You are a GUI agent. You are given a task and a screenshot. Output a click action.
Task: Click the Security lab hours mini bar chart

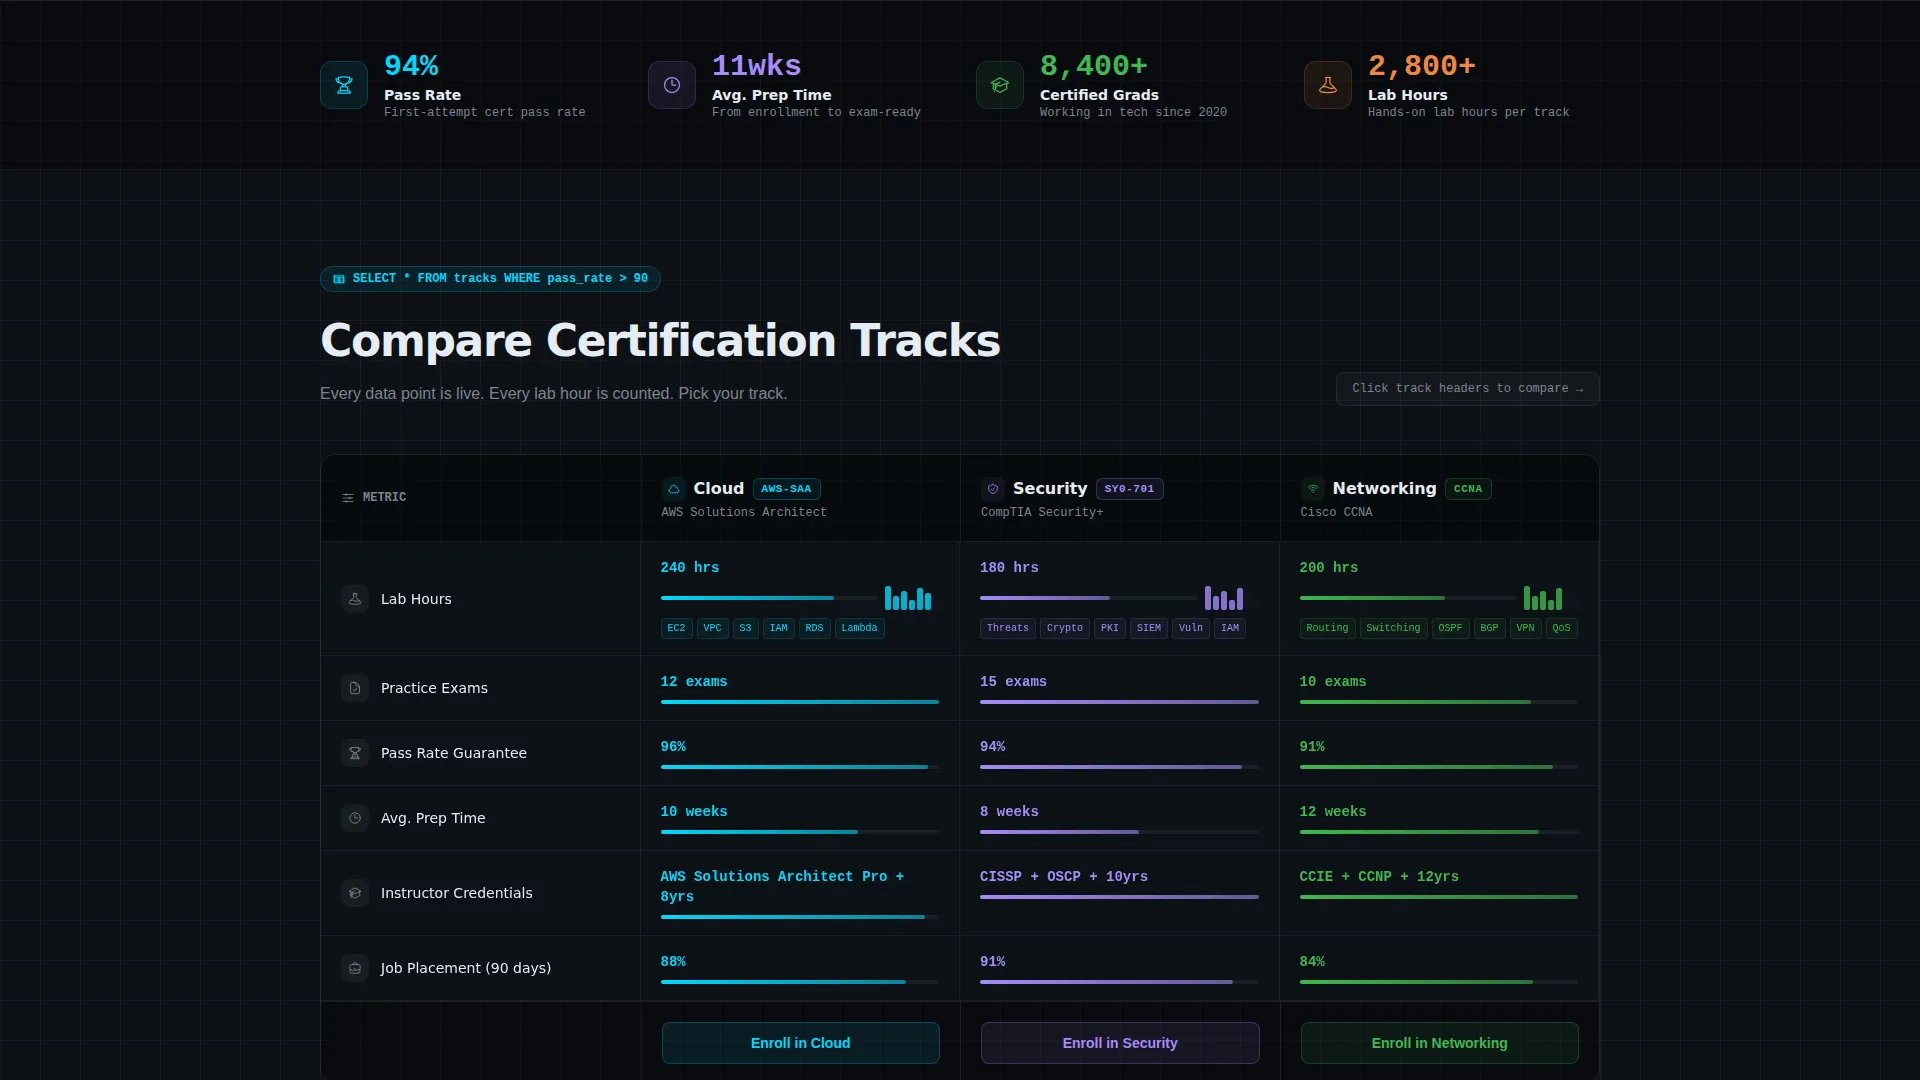[x=1224, y=598]
